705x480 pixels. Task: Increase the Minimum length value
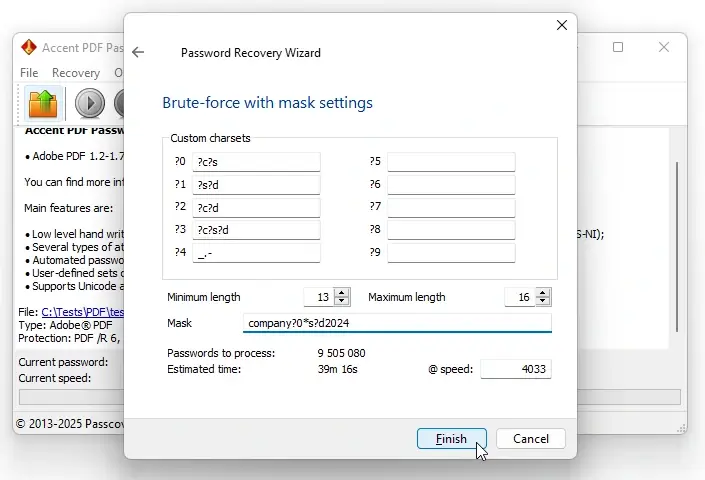(x=342, y=293)
